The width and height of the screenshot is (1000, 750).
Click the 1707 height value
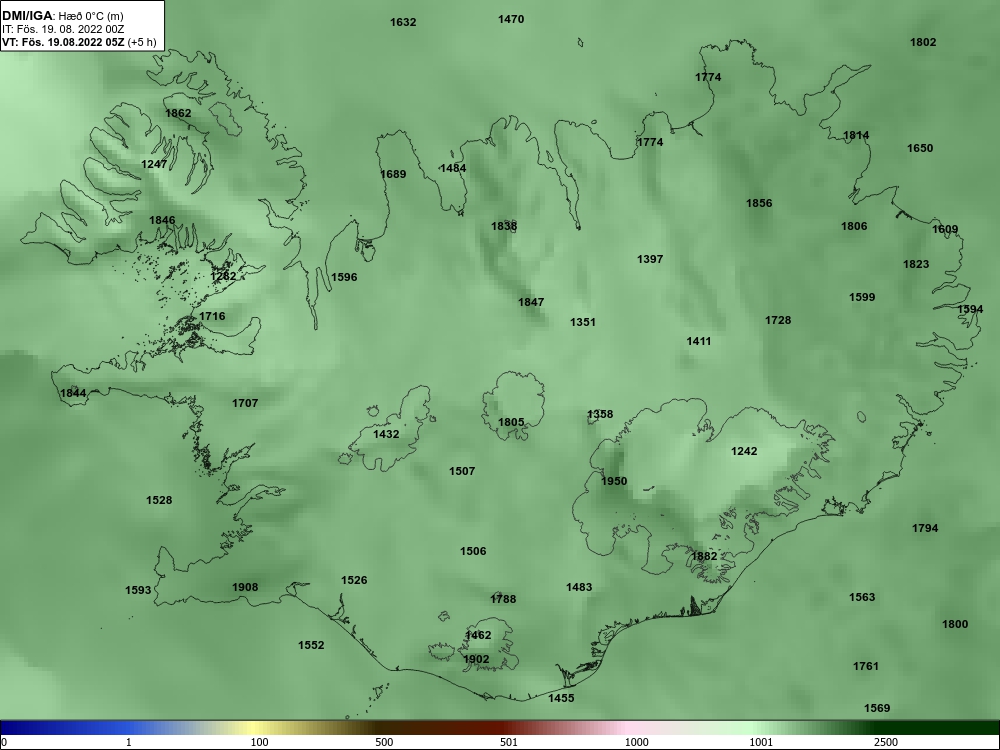click(245, 403)
